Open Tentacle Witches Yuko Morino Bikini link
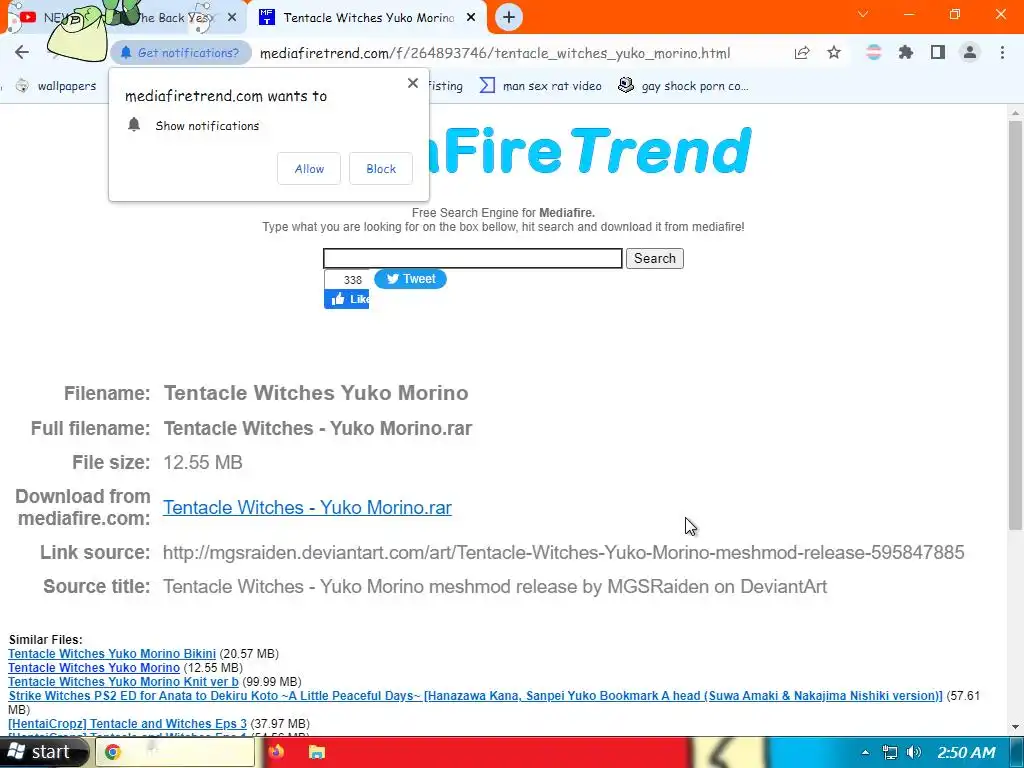1024x768 pixels. tap(112, 654)
